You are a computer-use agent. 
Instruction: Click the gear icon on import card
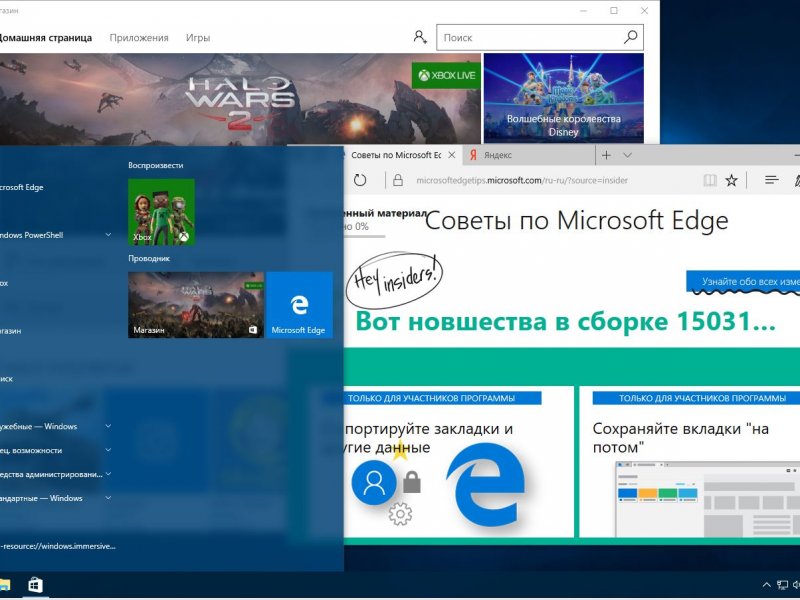(401, 514)
